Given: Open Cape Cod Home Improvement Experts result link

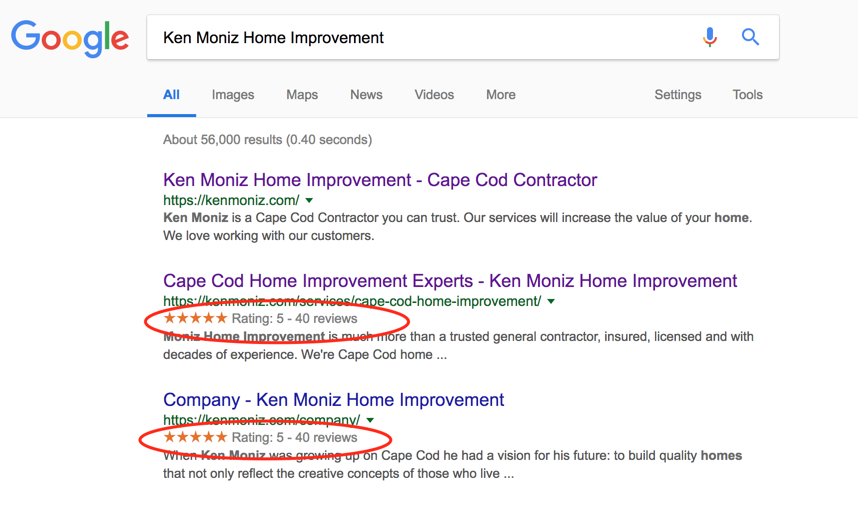Looking at the screenshot, I should click(x=450, y=281).
